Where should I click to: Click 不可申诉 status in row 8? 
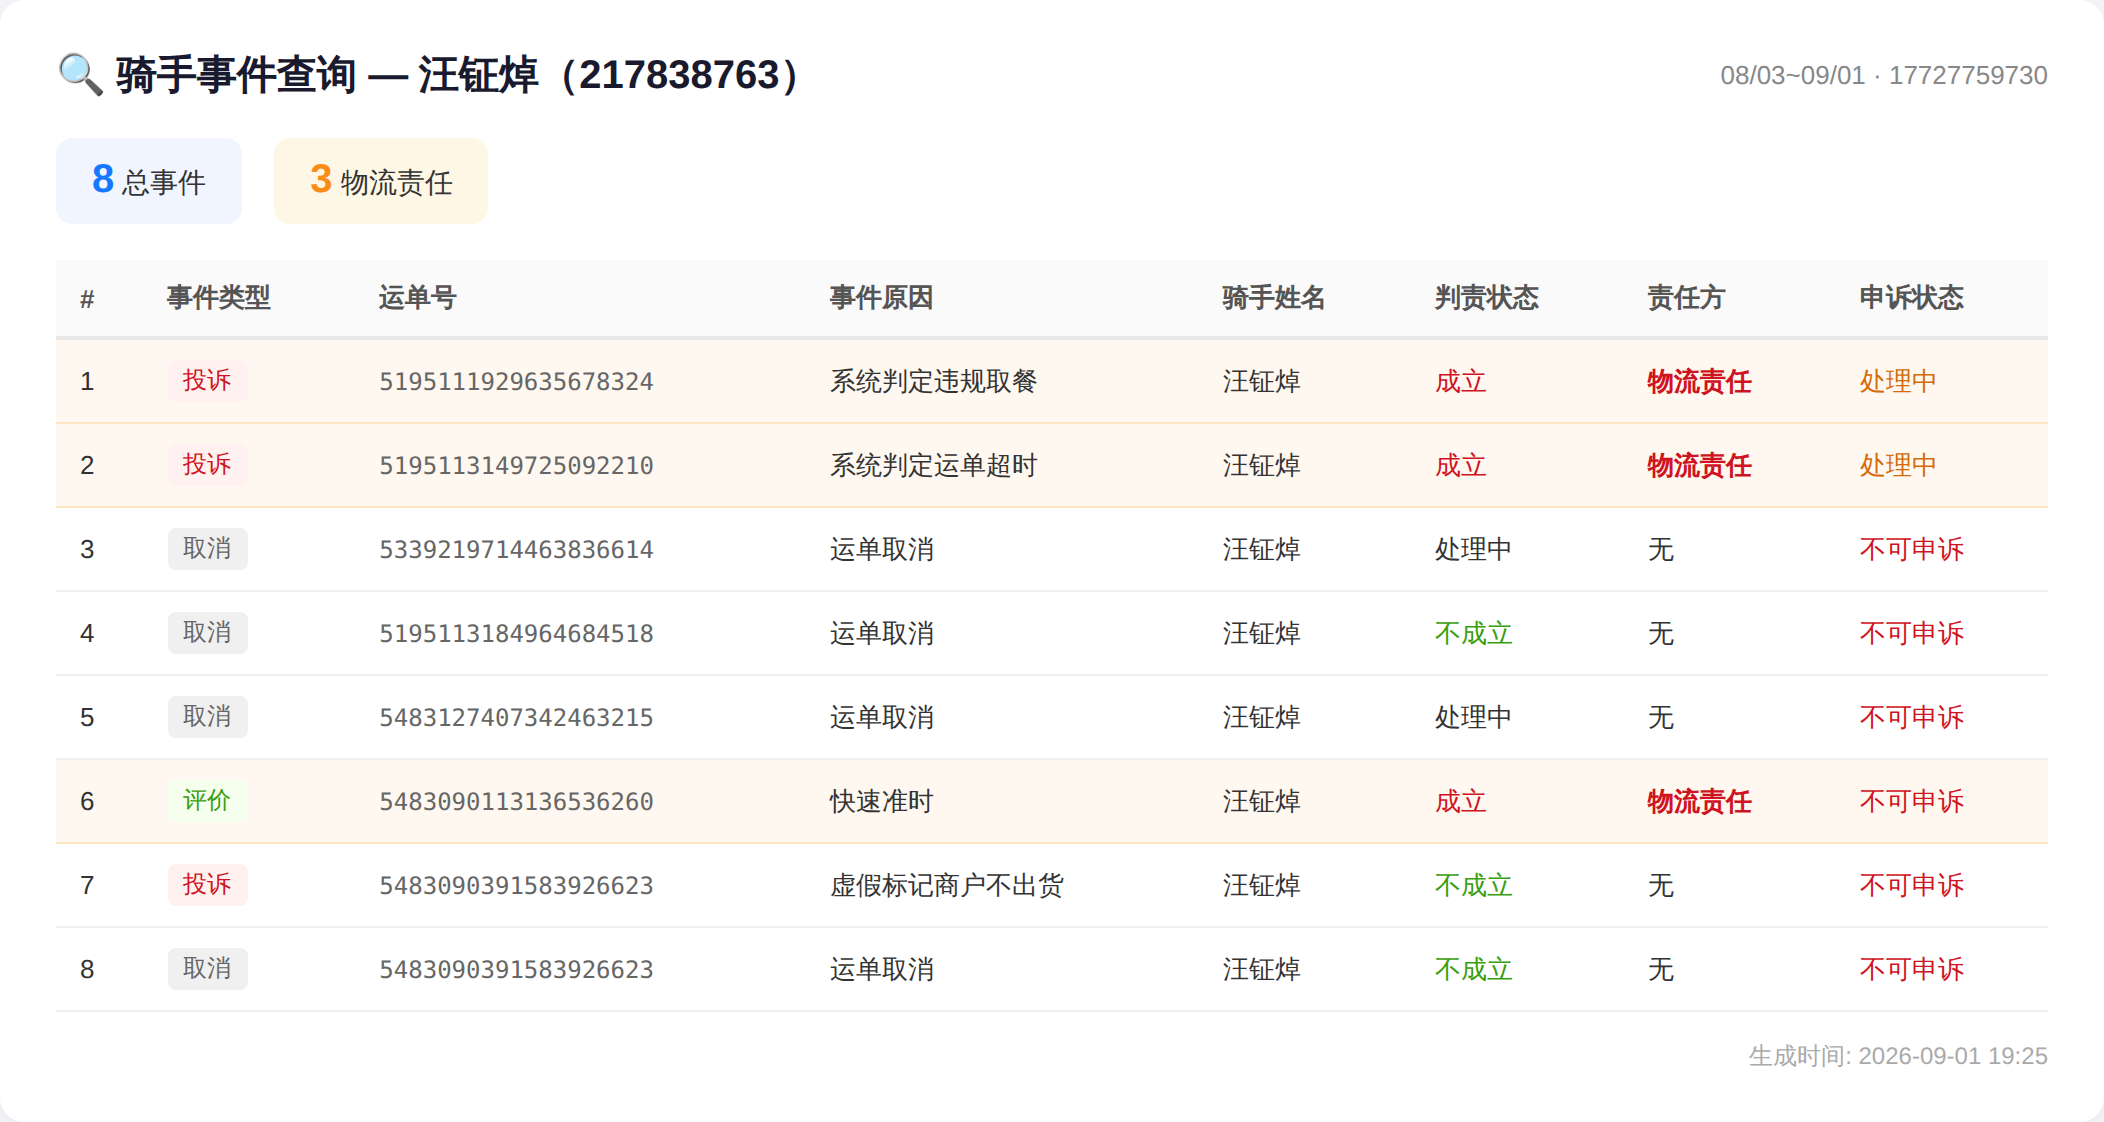tap(1911, 969)
